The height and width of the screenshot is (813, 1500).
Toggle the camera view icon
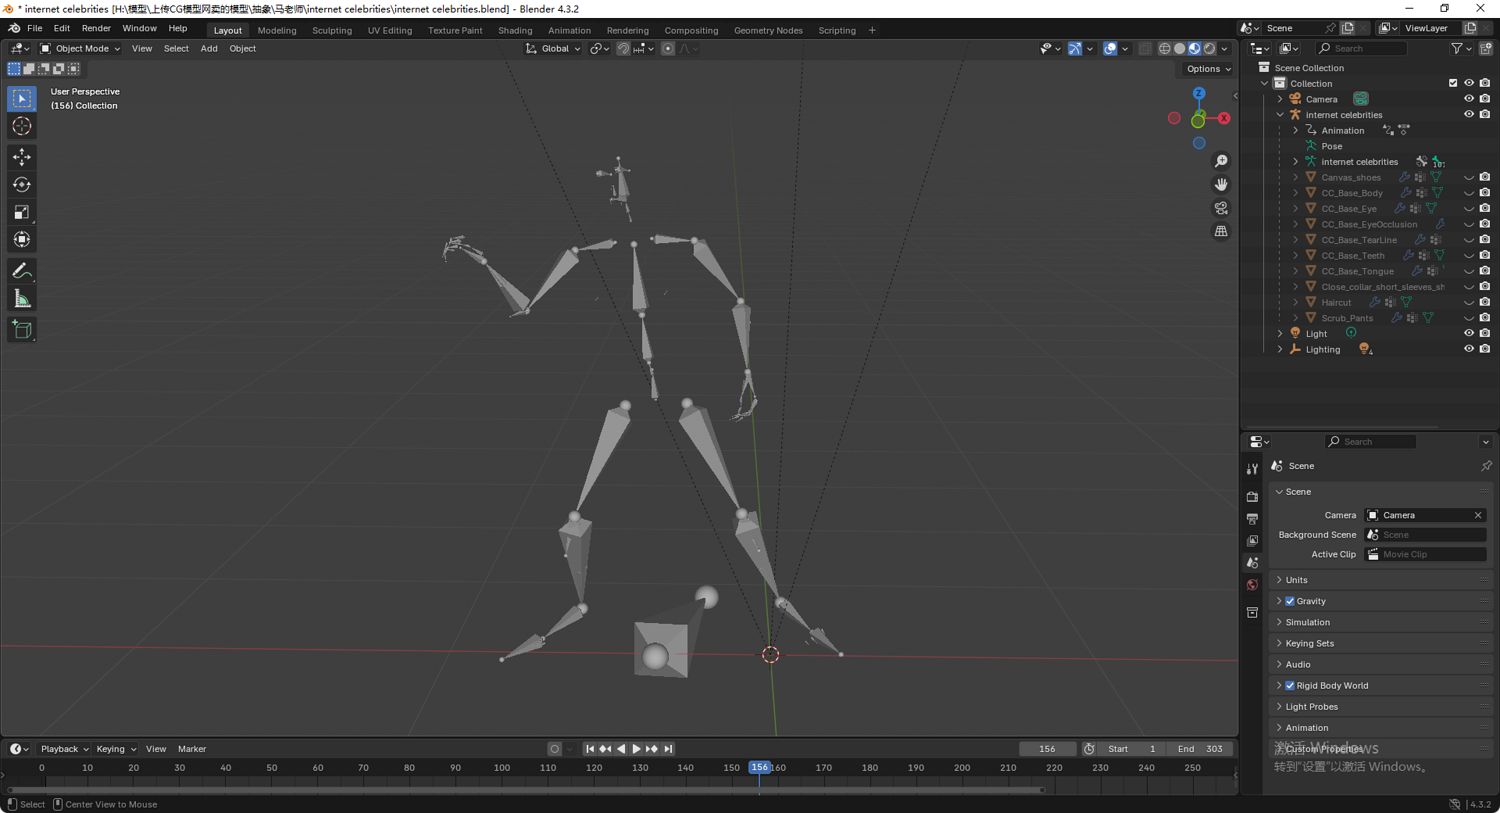[1221, 208]
